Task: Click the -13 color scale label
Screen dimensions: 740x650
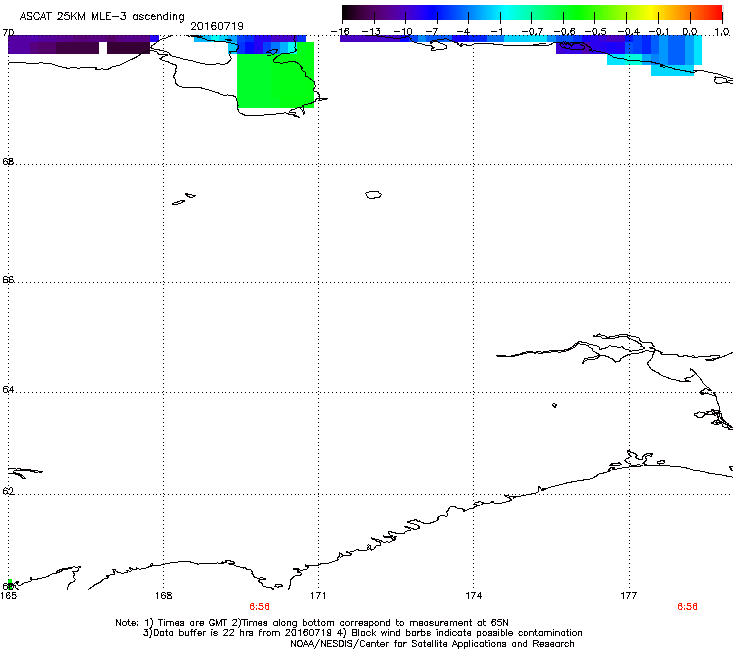Action: 371,32
